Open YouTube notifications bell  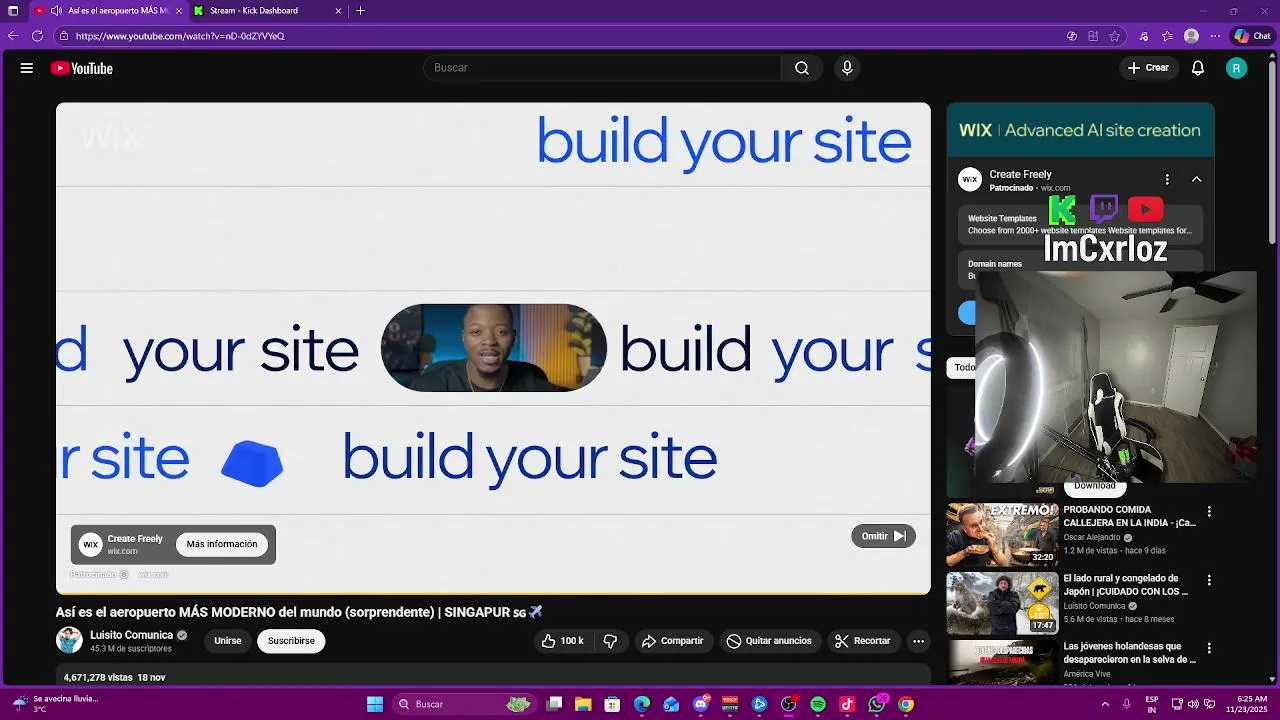point(1198,68)
